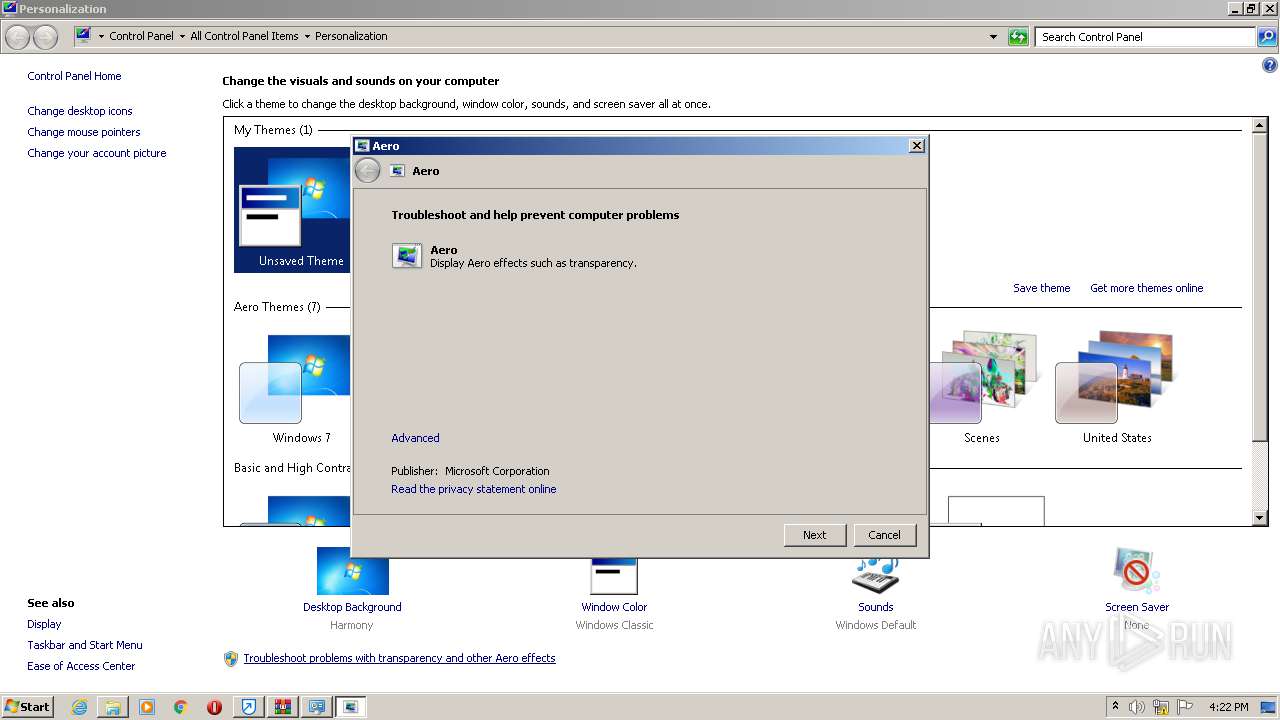Open Control Panel Home
The width and height of the screenshot is (1280, 720).
click(74, 76)
